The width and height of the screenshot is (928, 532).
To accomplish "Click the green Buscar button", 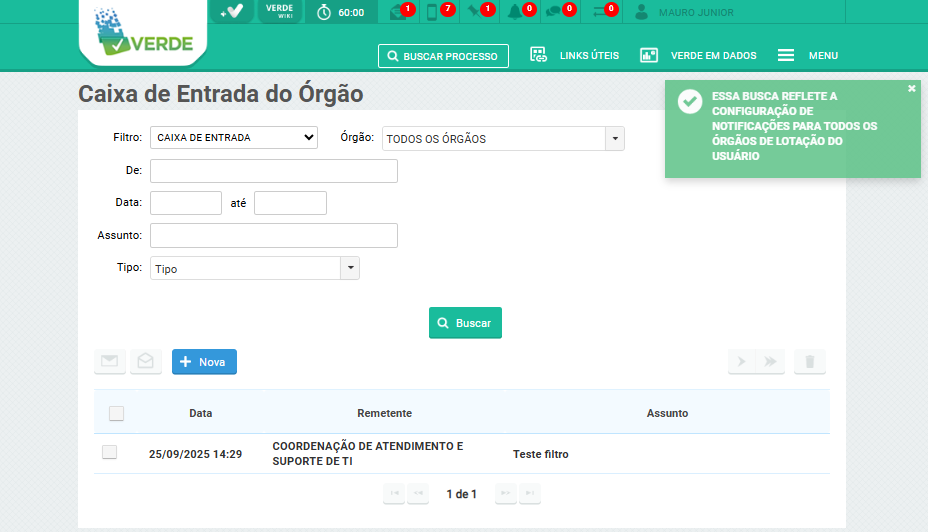I will coord(465,323).
